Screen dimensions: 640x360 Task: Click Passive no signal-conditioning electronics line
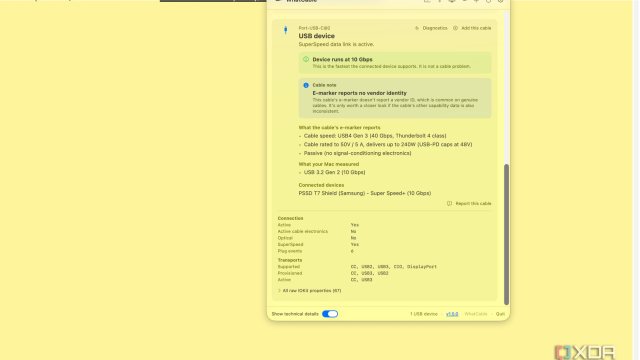357,153
